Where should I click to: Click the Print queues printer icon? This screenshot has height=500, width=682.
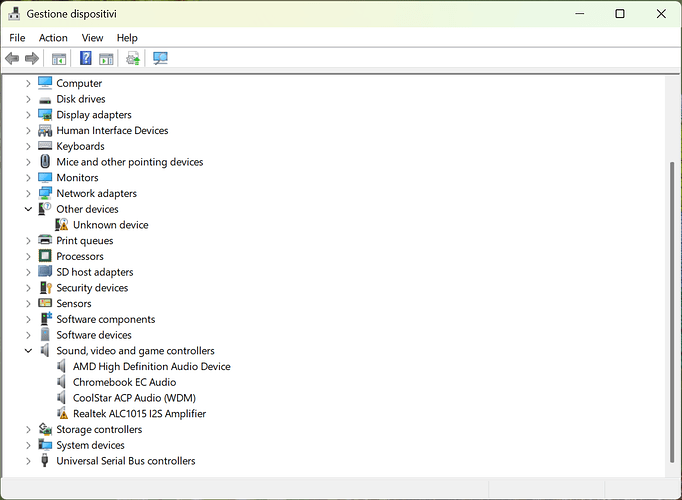tap(45, 240)
